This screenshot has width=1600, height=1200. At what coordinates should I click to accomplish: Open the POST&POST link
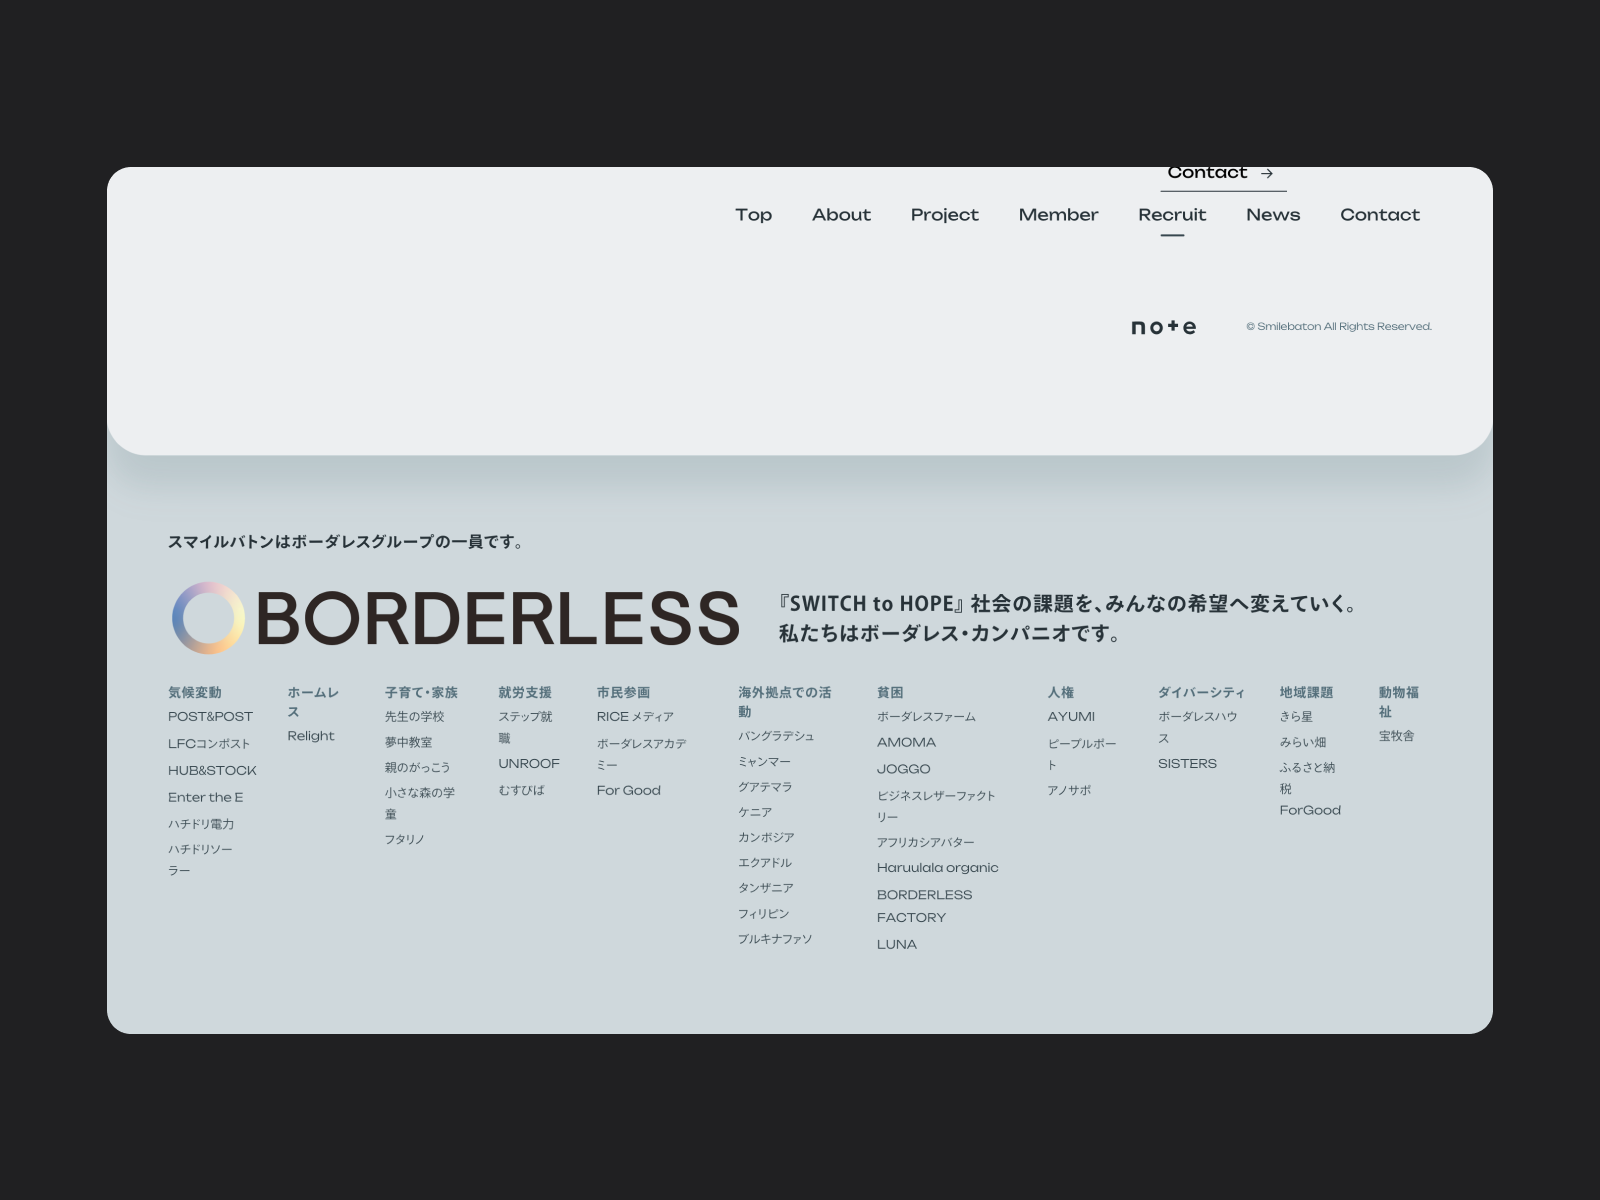pos(210,717)
